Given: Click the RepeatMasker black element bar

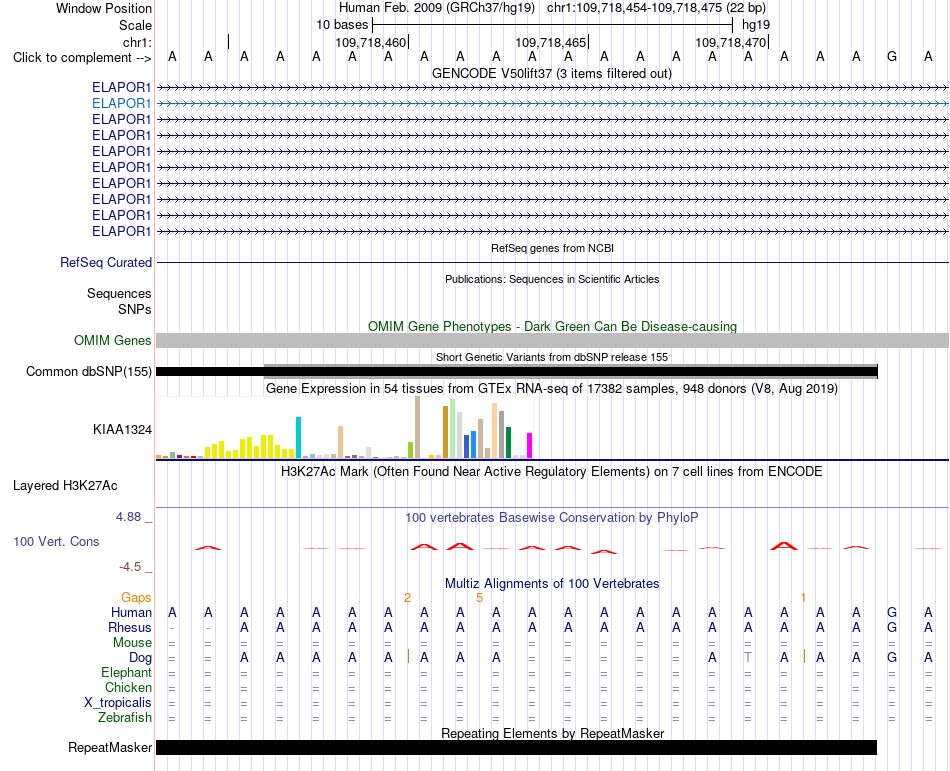Looking at the screenshot, I should 516,747.
